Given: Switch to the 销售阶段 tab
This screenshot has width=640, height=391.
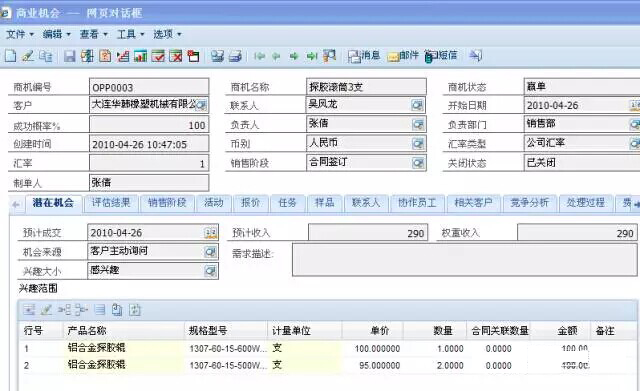Looking at the screenshot, I should coord(167,203).
